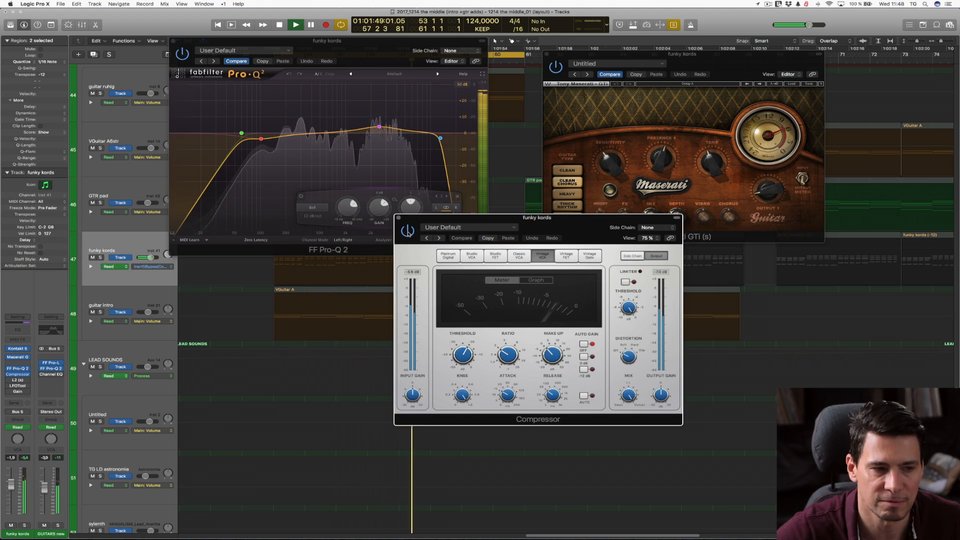The width and height of the screenshot is (960, 540).
Task: Click the Rewind transport button
Action: pos(246,25)
